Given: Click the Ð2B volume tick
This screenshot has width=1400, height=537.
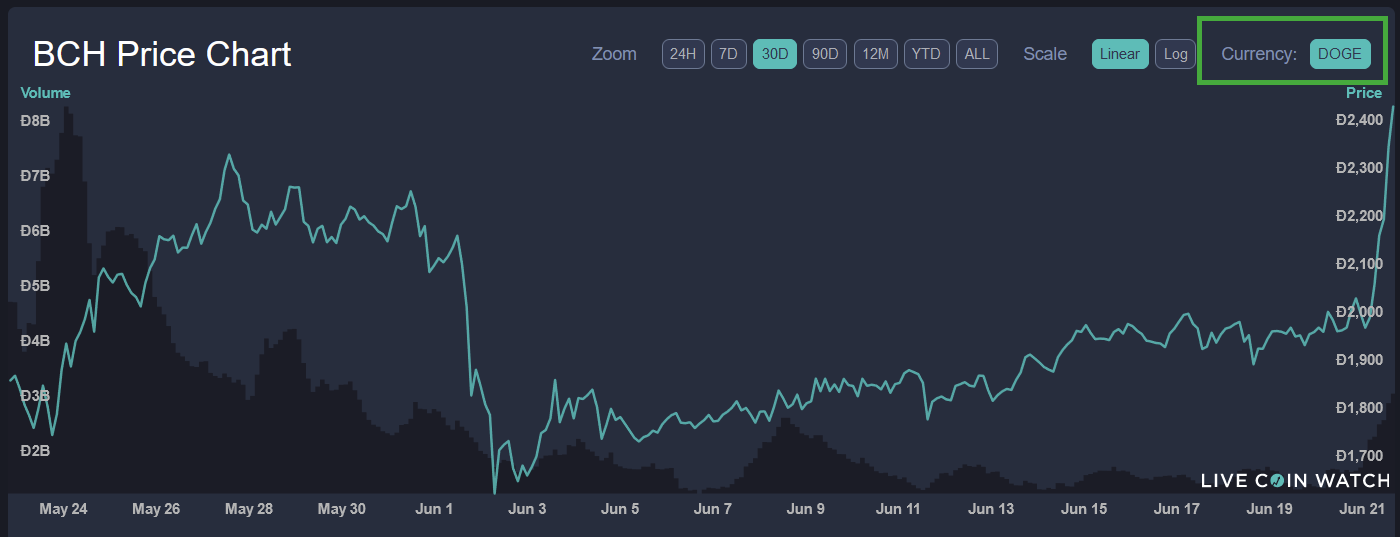Looking at the screenshot, I should (35, 450).
